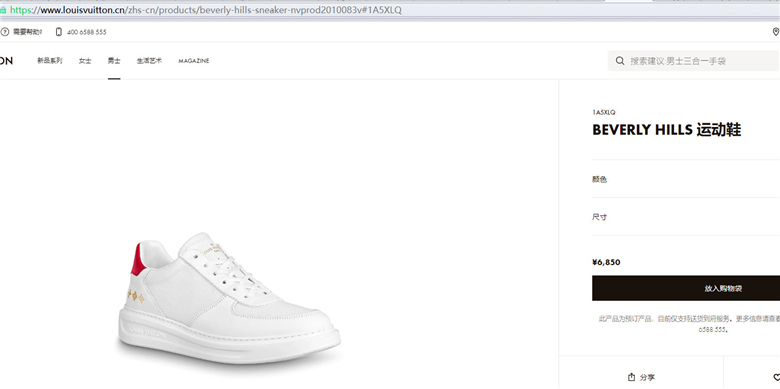
Task: Click the share icon next to 分享
Action: [x=632, y=377]
